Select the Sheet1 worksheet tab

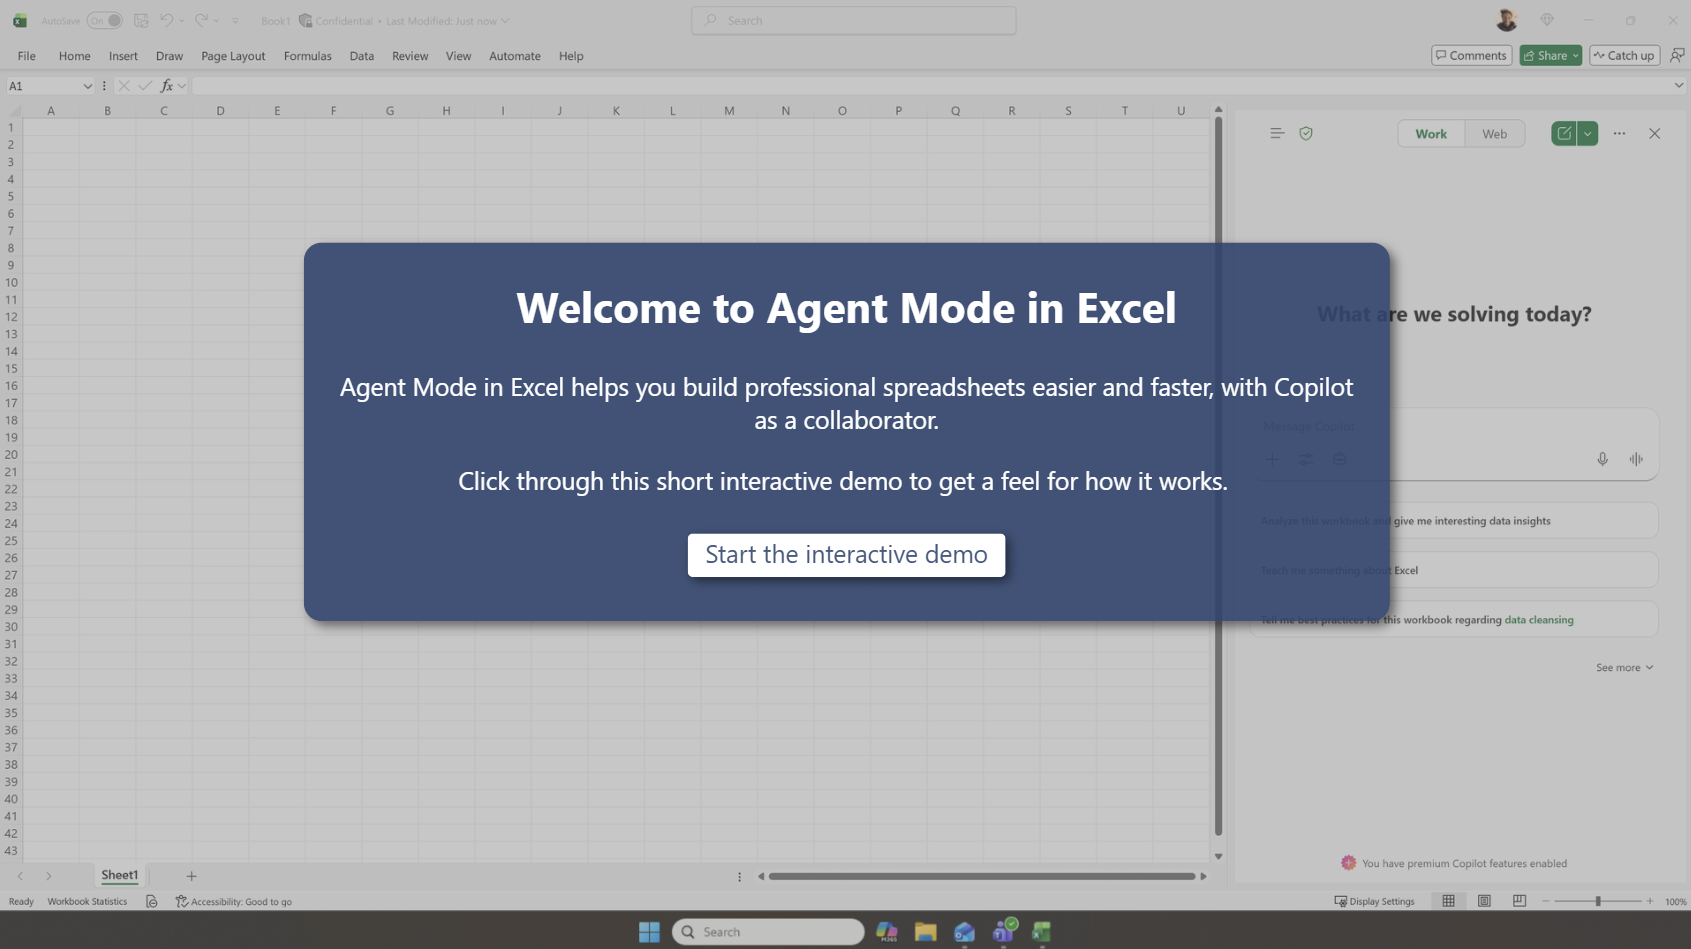[120, 875]
